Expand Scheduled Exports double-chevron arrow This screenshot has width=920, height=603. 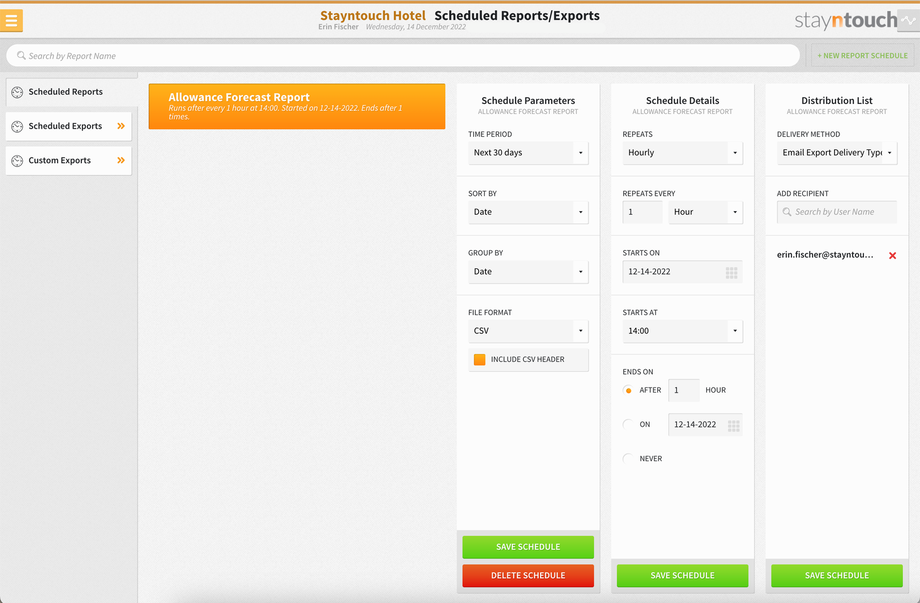tap(121, 126)
